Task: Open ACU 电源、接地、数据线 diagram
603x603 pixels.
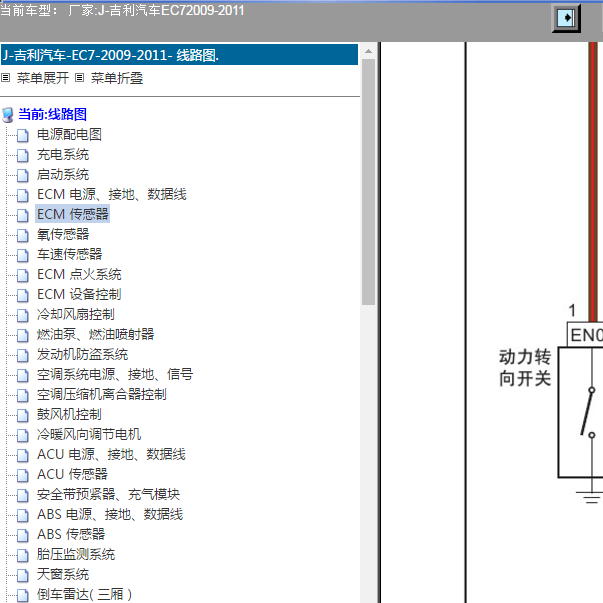Action: [111, 455]
